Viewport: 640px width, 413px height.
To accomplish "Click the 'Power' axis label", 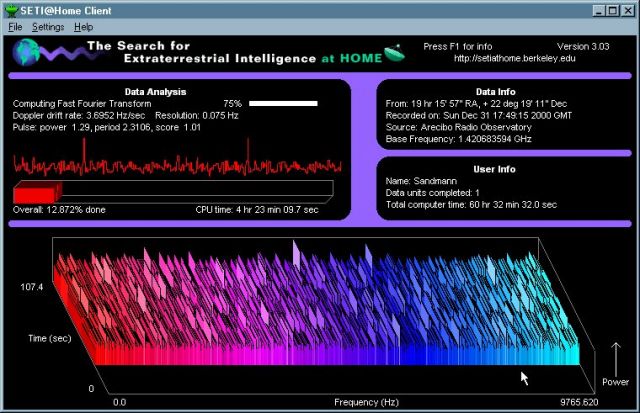I will pyautogui.click(x=616, y=382).
